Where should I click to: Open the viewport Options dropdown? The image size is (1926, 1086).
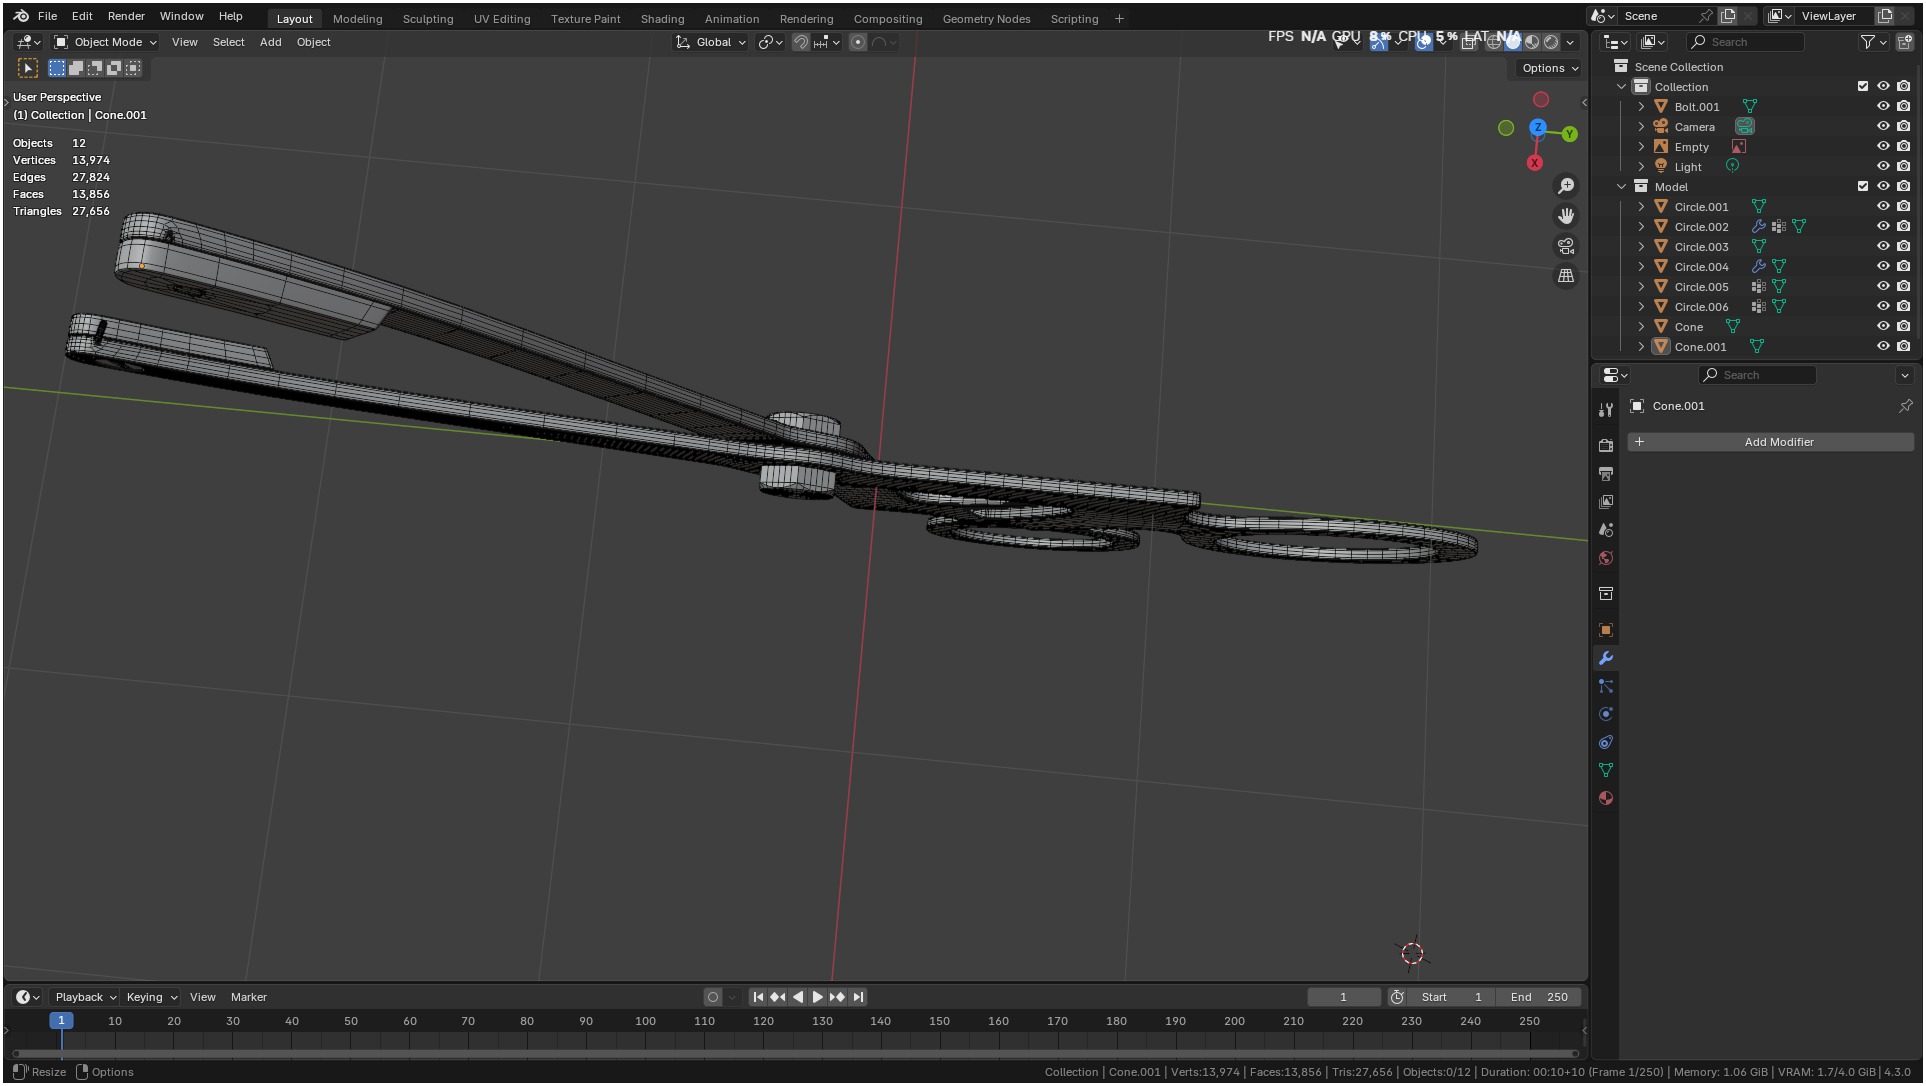[1550, 68]
